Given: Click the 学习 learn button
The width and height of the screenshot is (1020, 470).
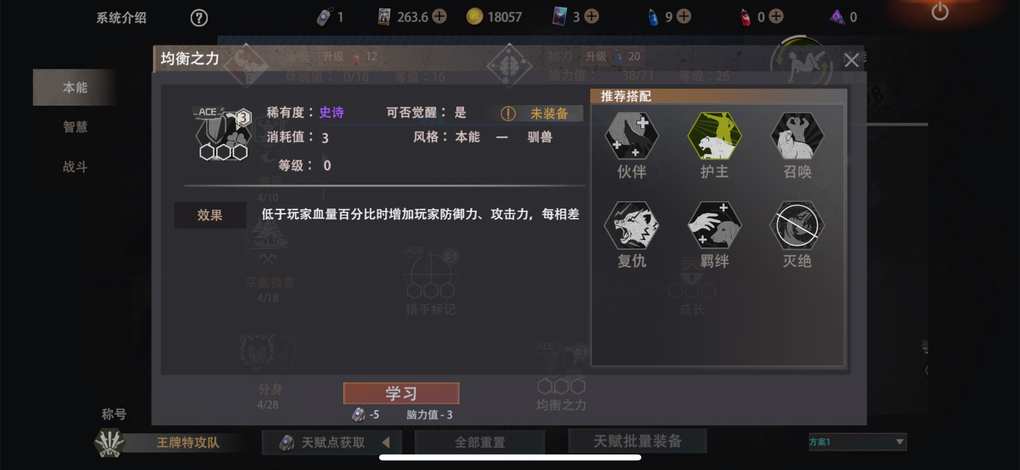Looking at the screenshot, I should (x=401, y=393).
